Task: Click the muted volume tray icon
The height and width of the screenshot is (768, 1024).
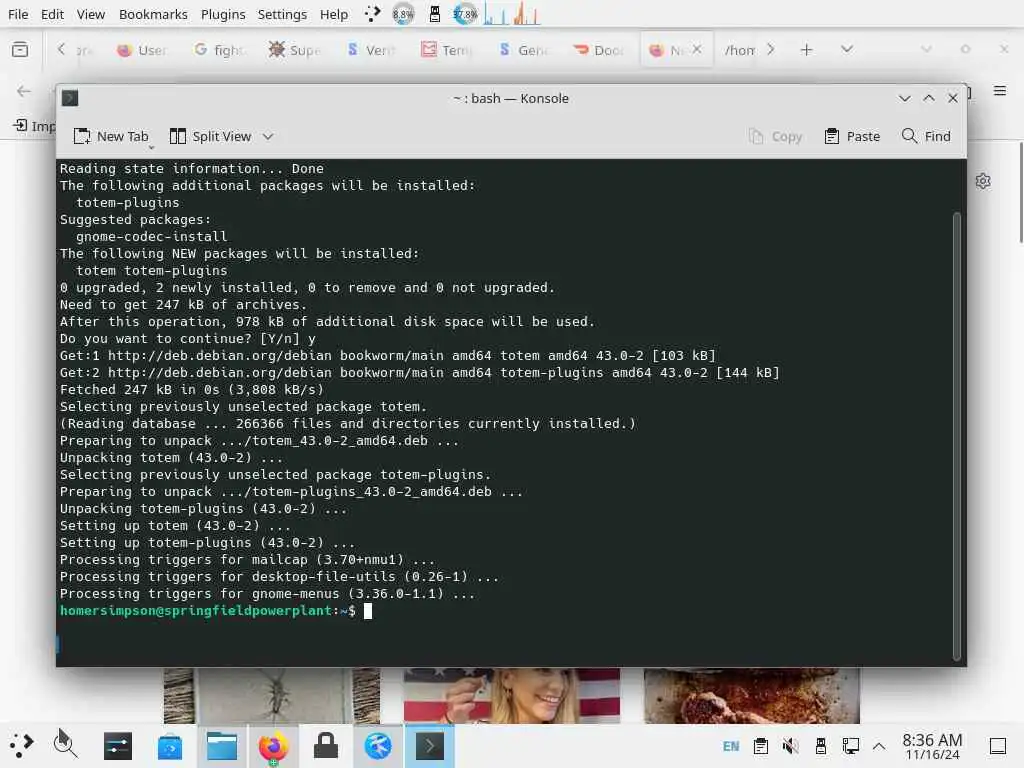Action: point(791,746)
